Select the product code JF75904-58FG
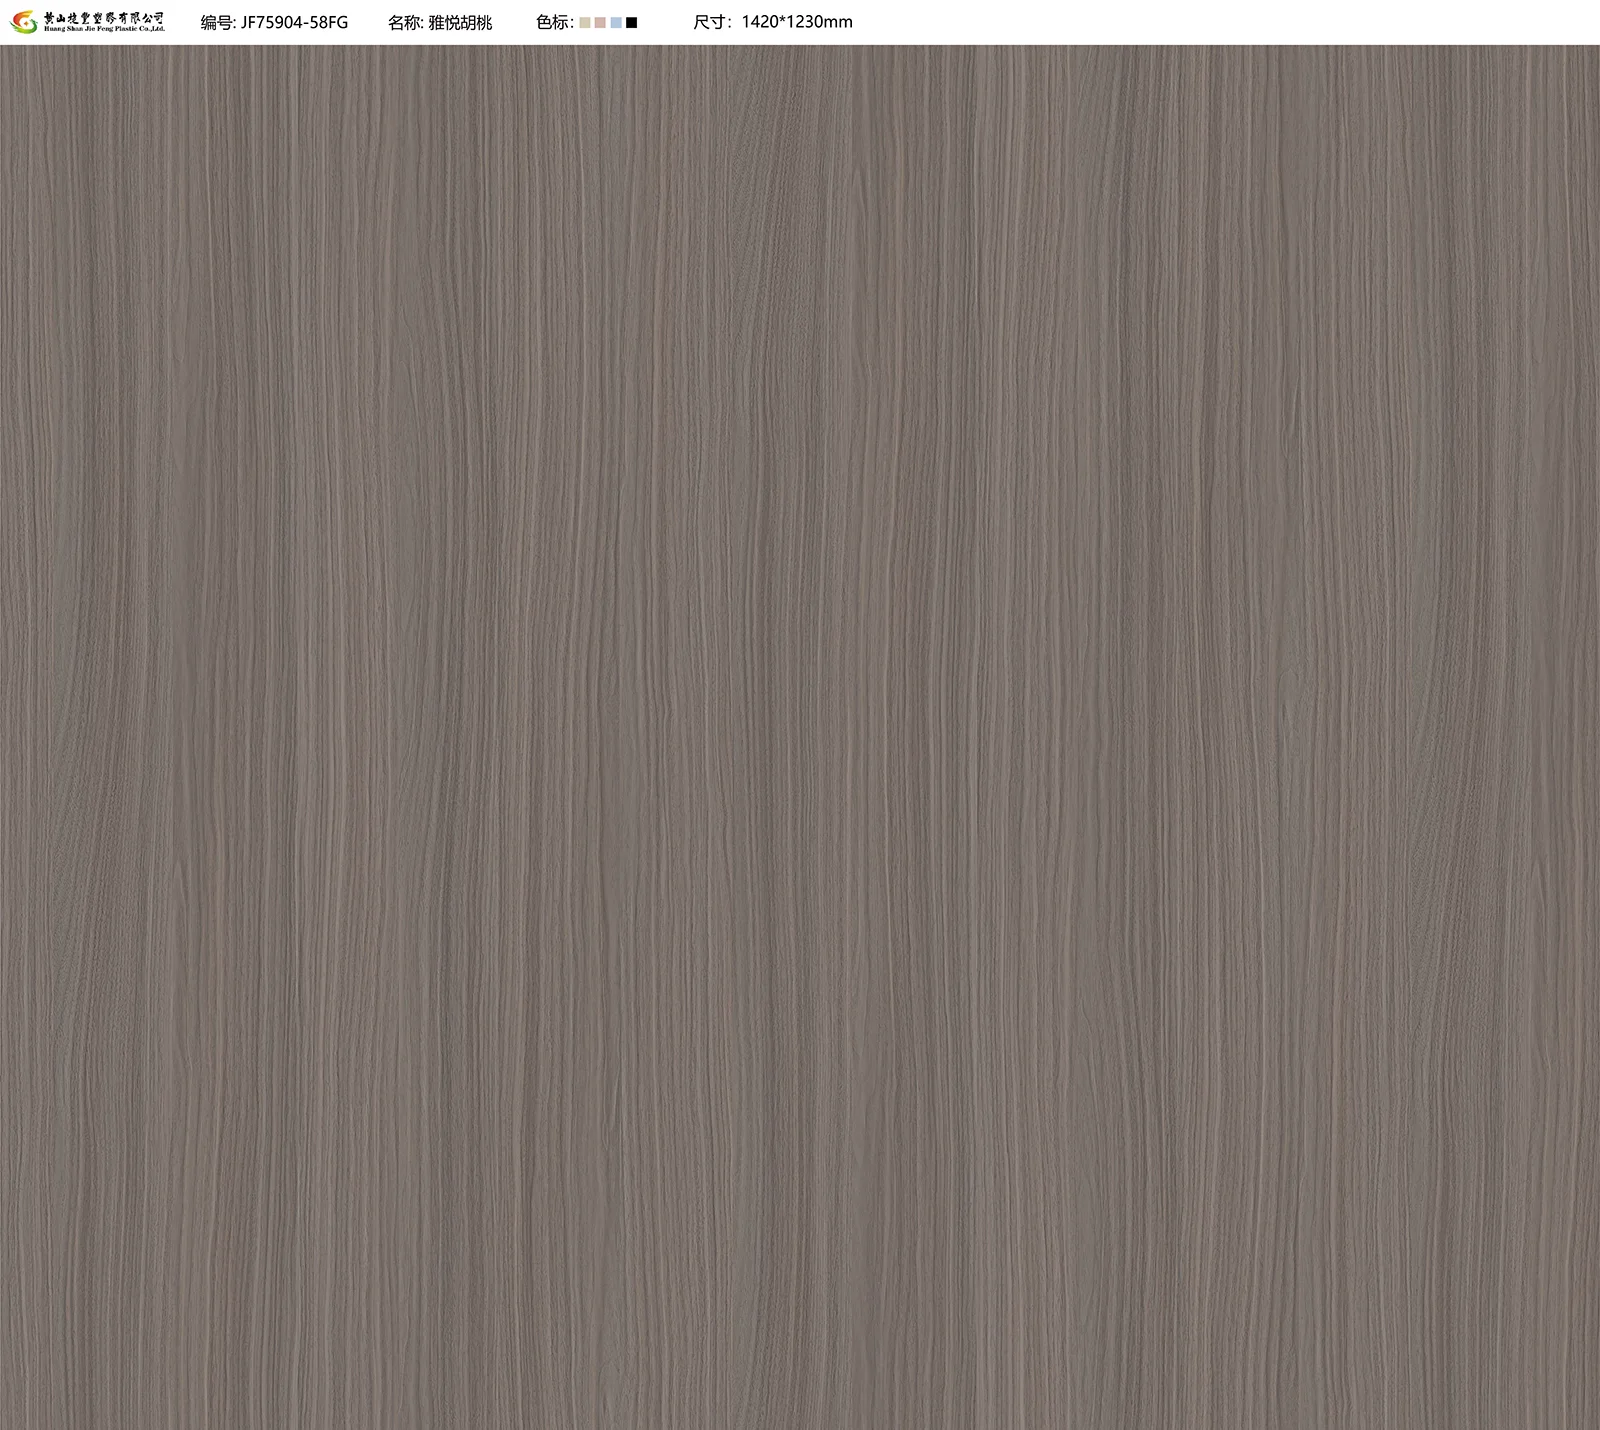The image size is (1600, 1430). click(294, 22)
